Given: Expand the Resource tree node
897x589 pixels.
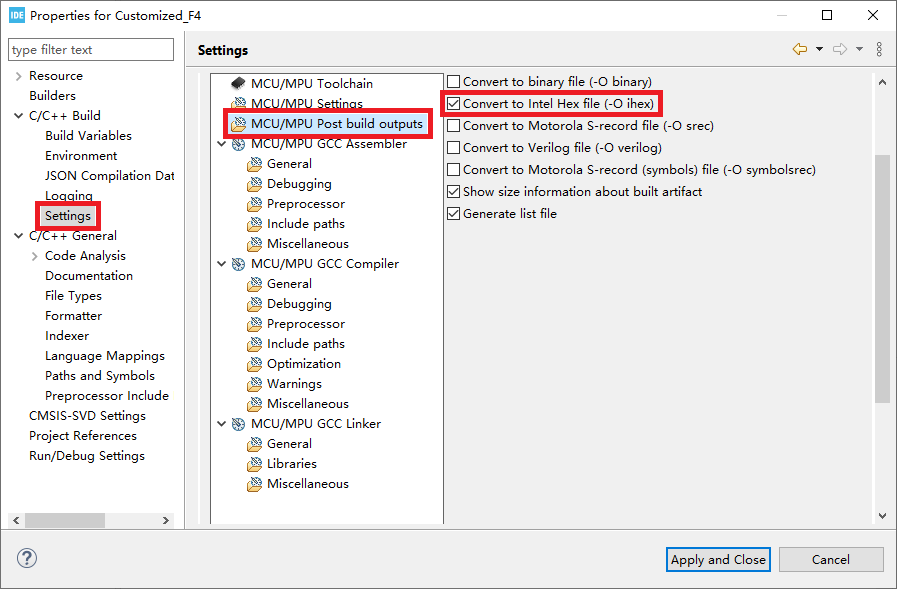Looking at the screenshot, I should (18, 76).
